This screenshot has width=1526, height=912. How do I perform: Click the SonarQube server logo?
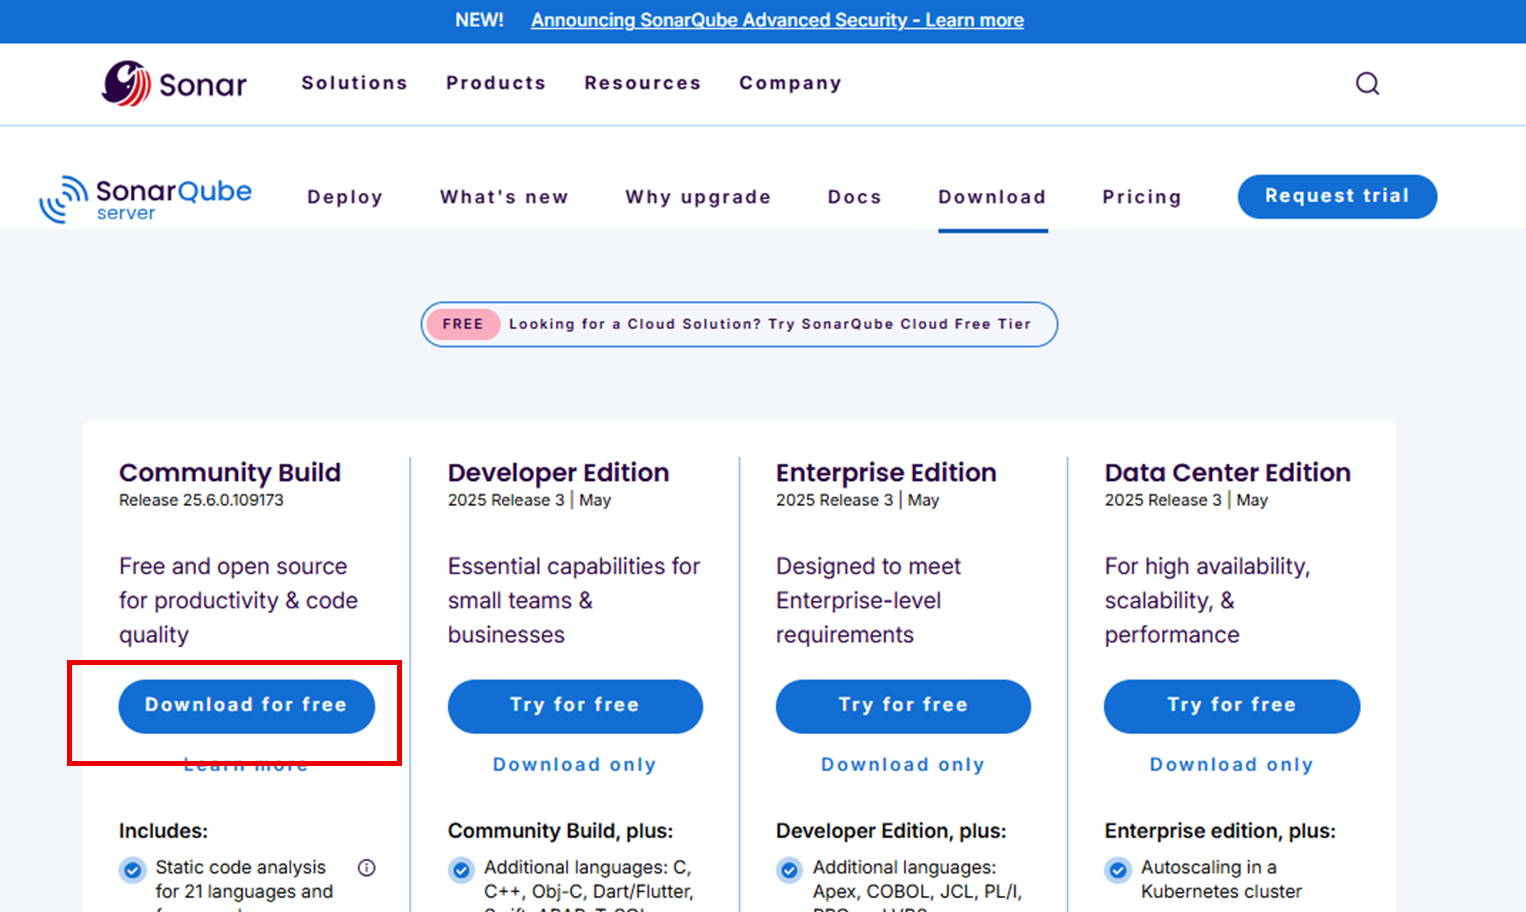[146, 198]
